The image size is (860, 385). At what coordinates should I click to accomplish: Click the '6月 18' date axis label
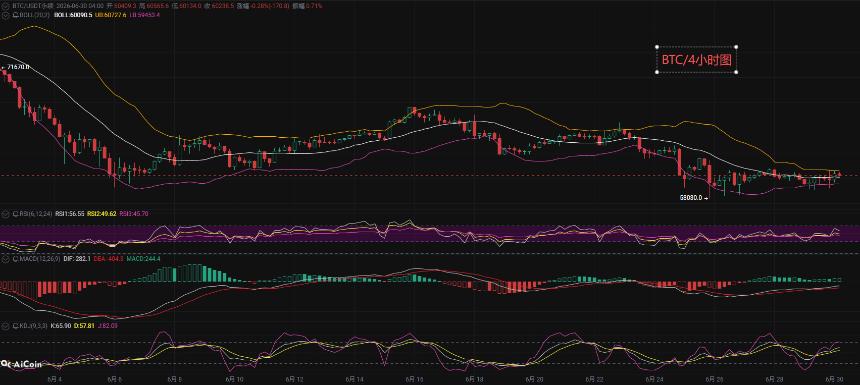(x=473, y=379)
